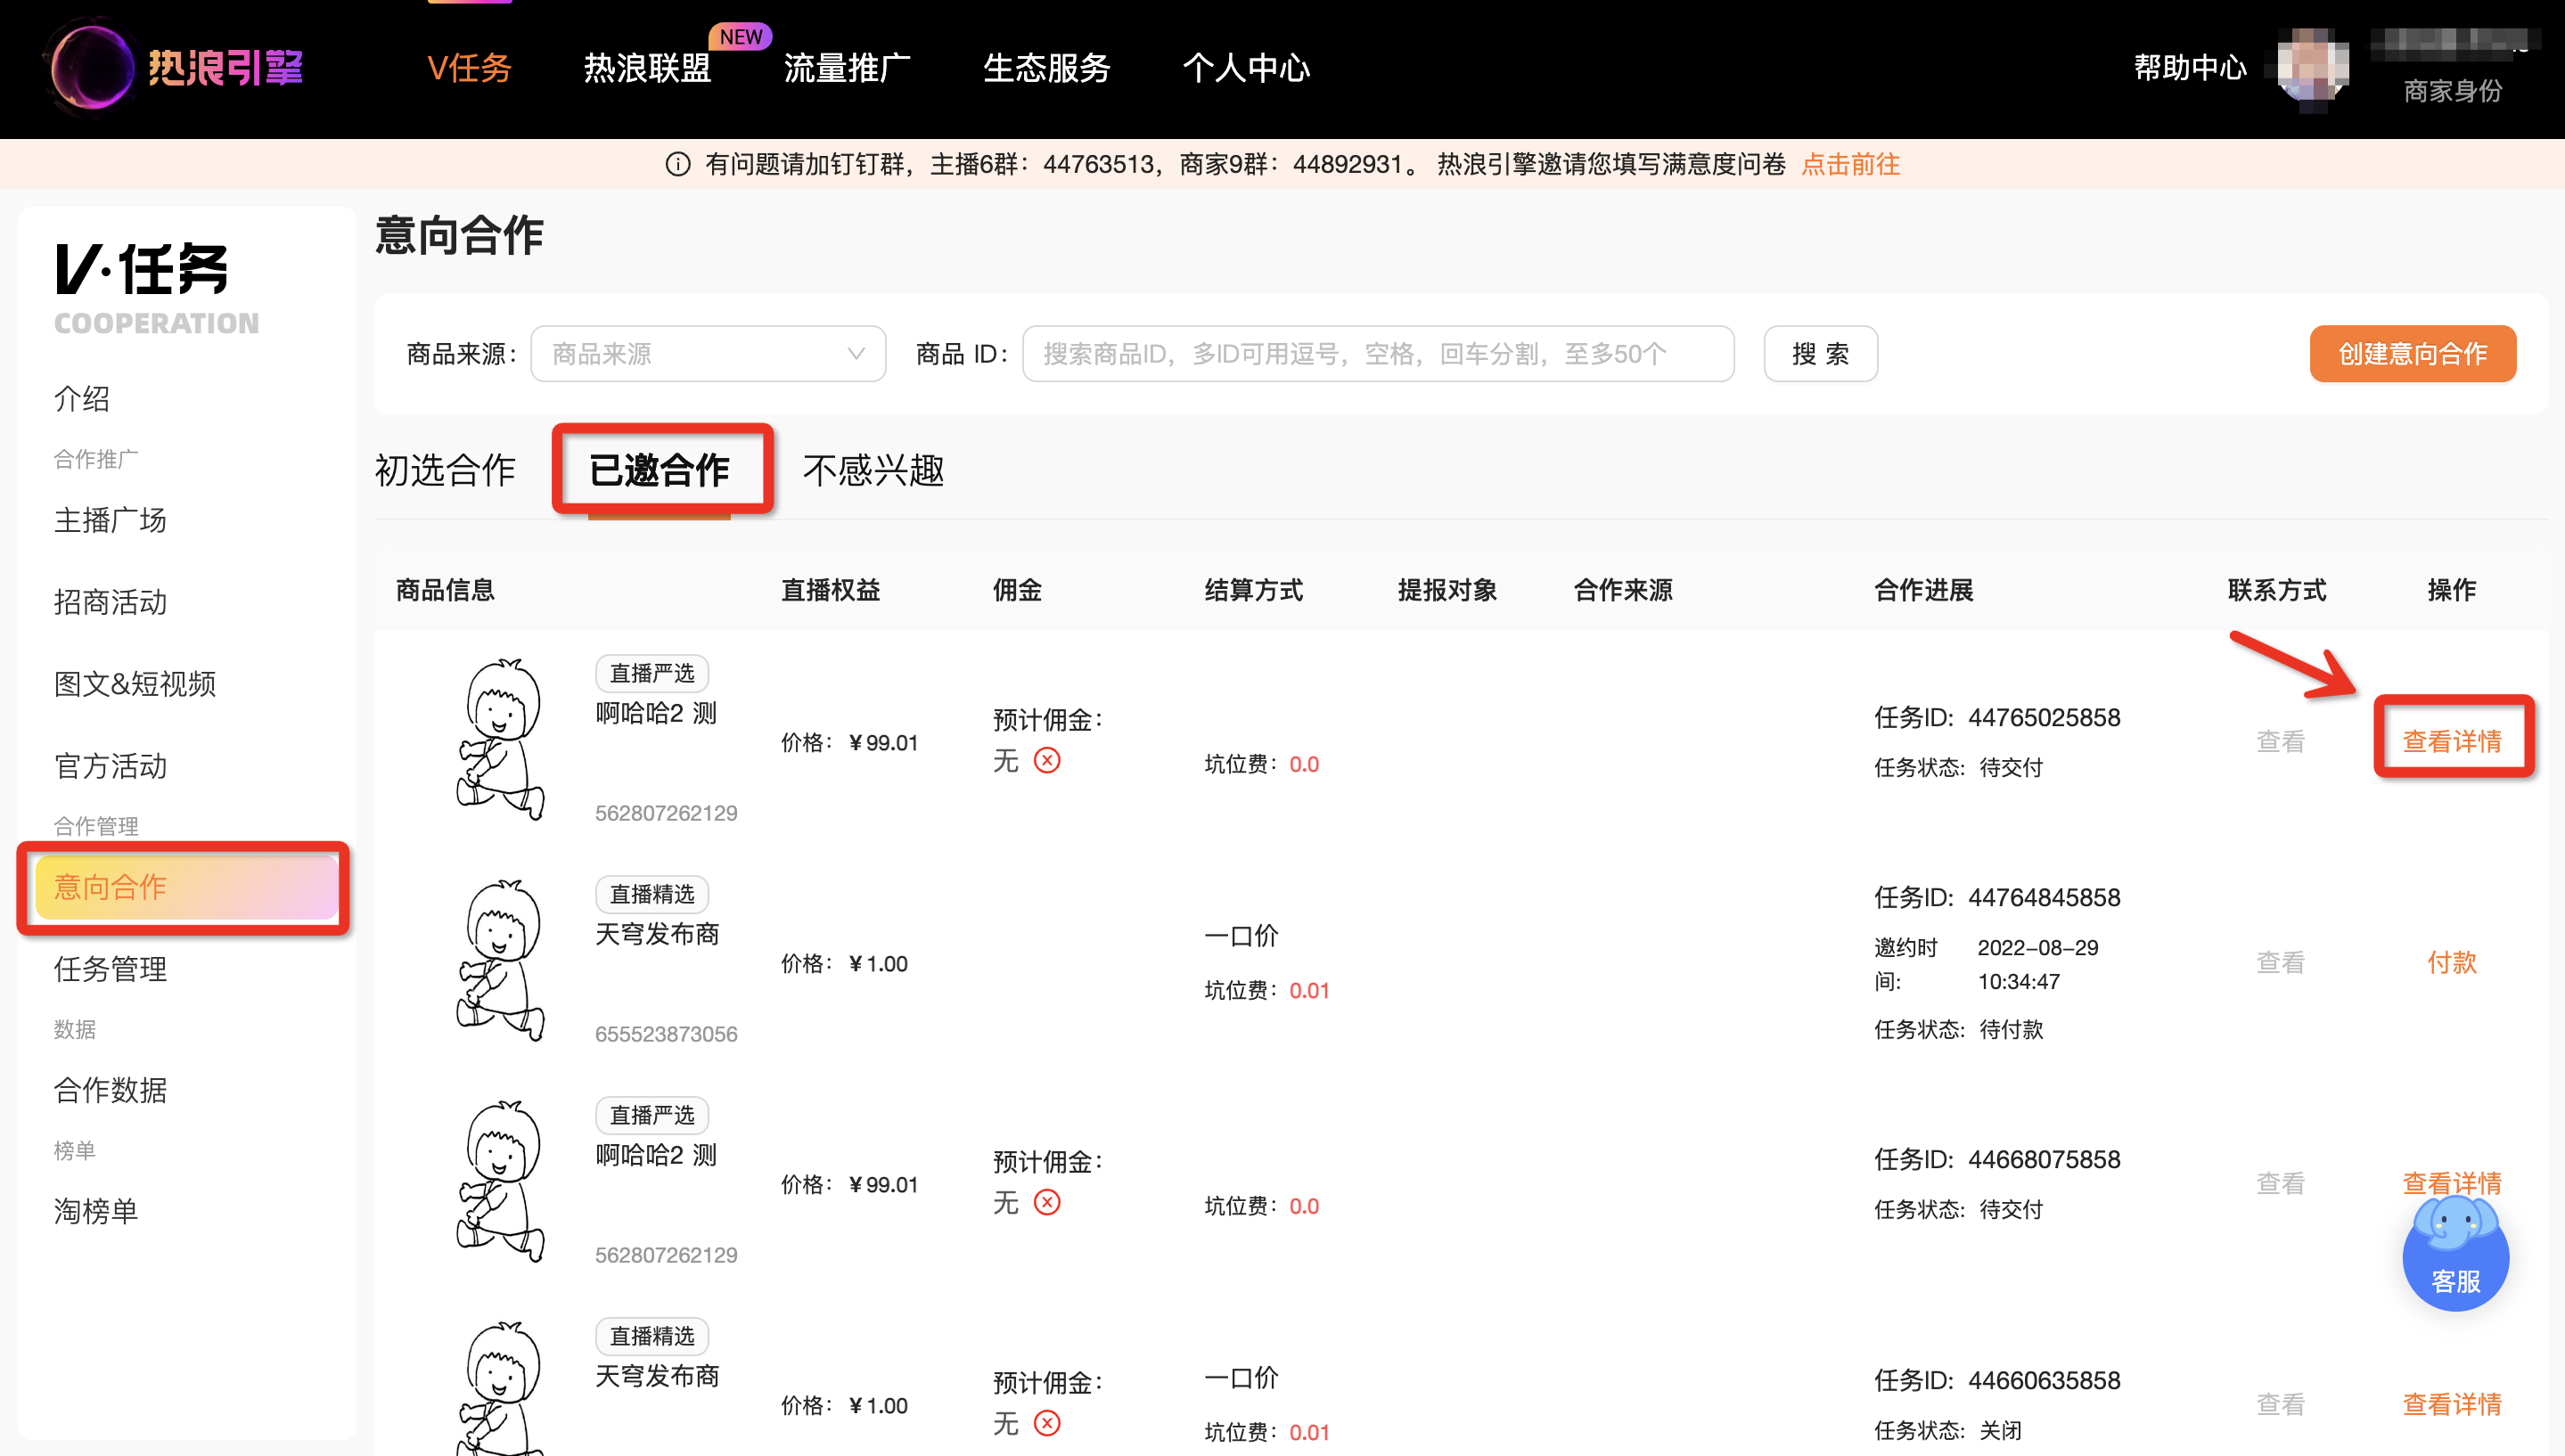The image size is (2565, 1456).
Task: Click the red X icon in task 44765025858 row
Action: 1047,761
